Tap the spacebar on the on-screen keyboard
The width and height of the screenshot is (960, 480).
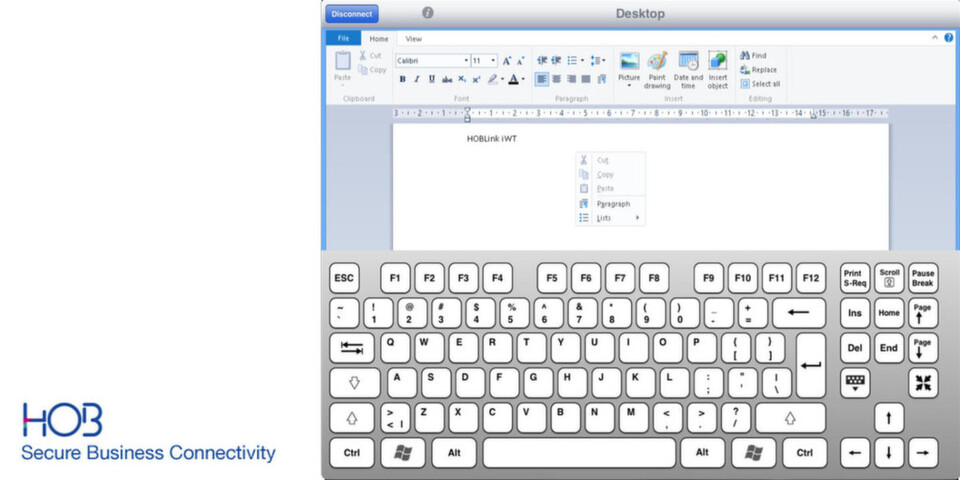click(579, 452)
